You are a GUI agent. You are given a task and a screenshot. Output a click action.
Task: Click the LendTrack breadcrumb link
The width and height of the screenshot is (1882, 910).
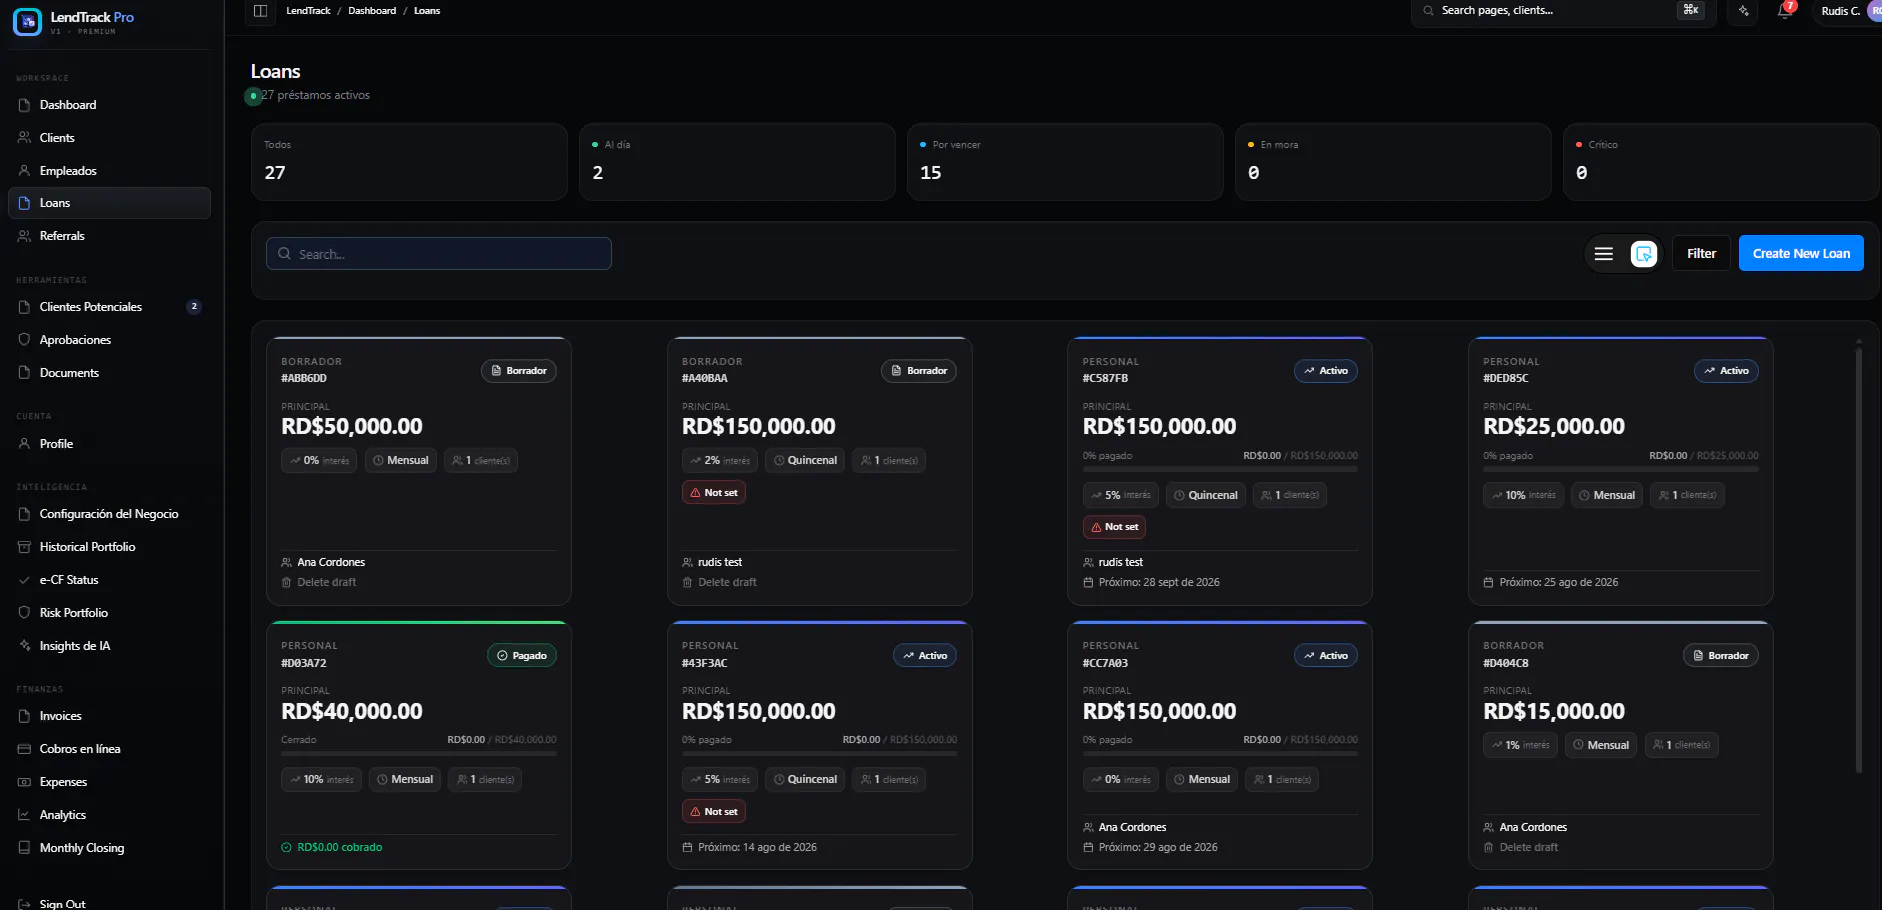[x=308, y=11]
